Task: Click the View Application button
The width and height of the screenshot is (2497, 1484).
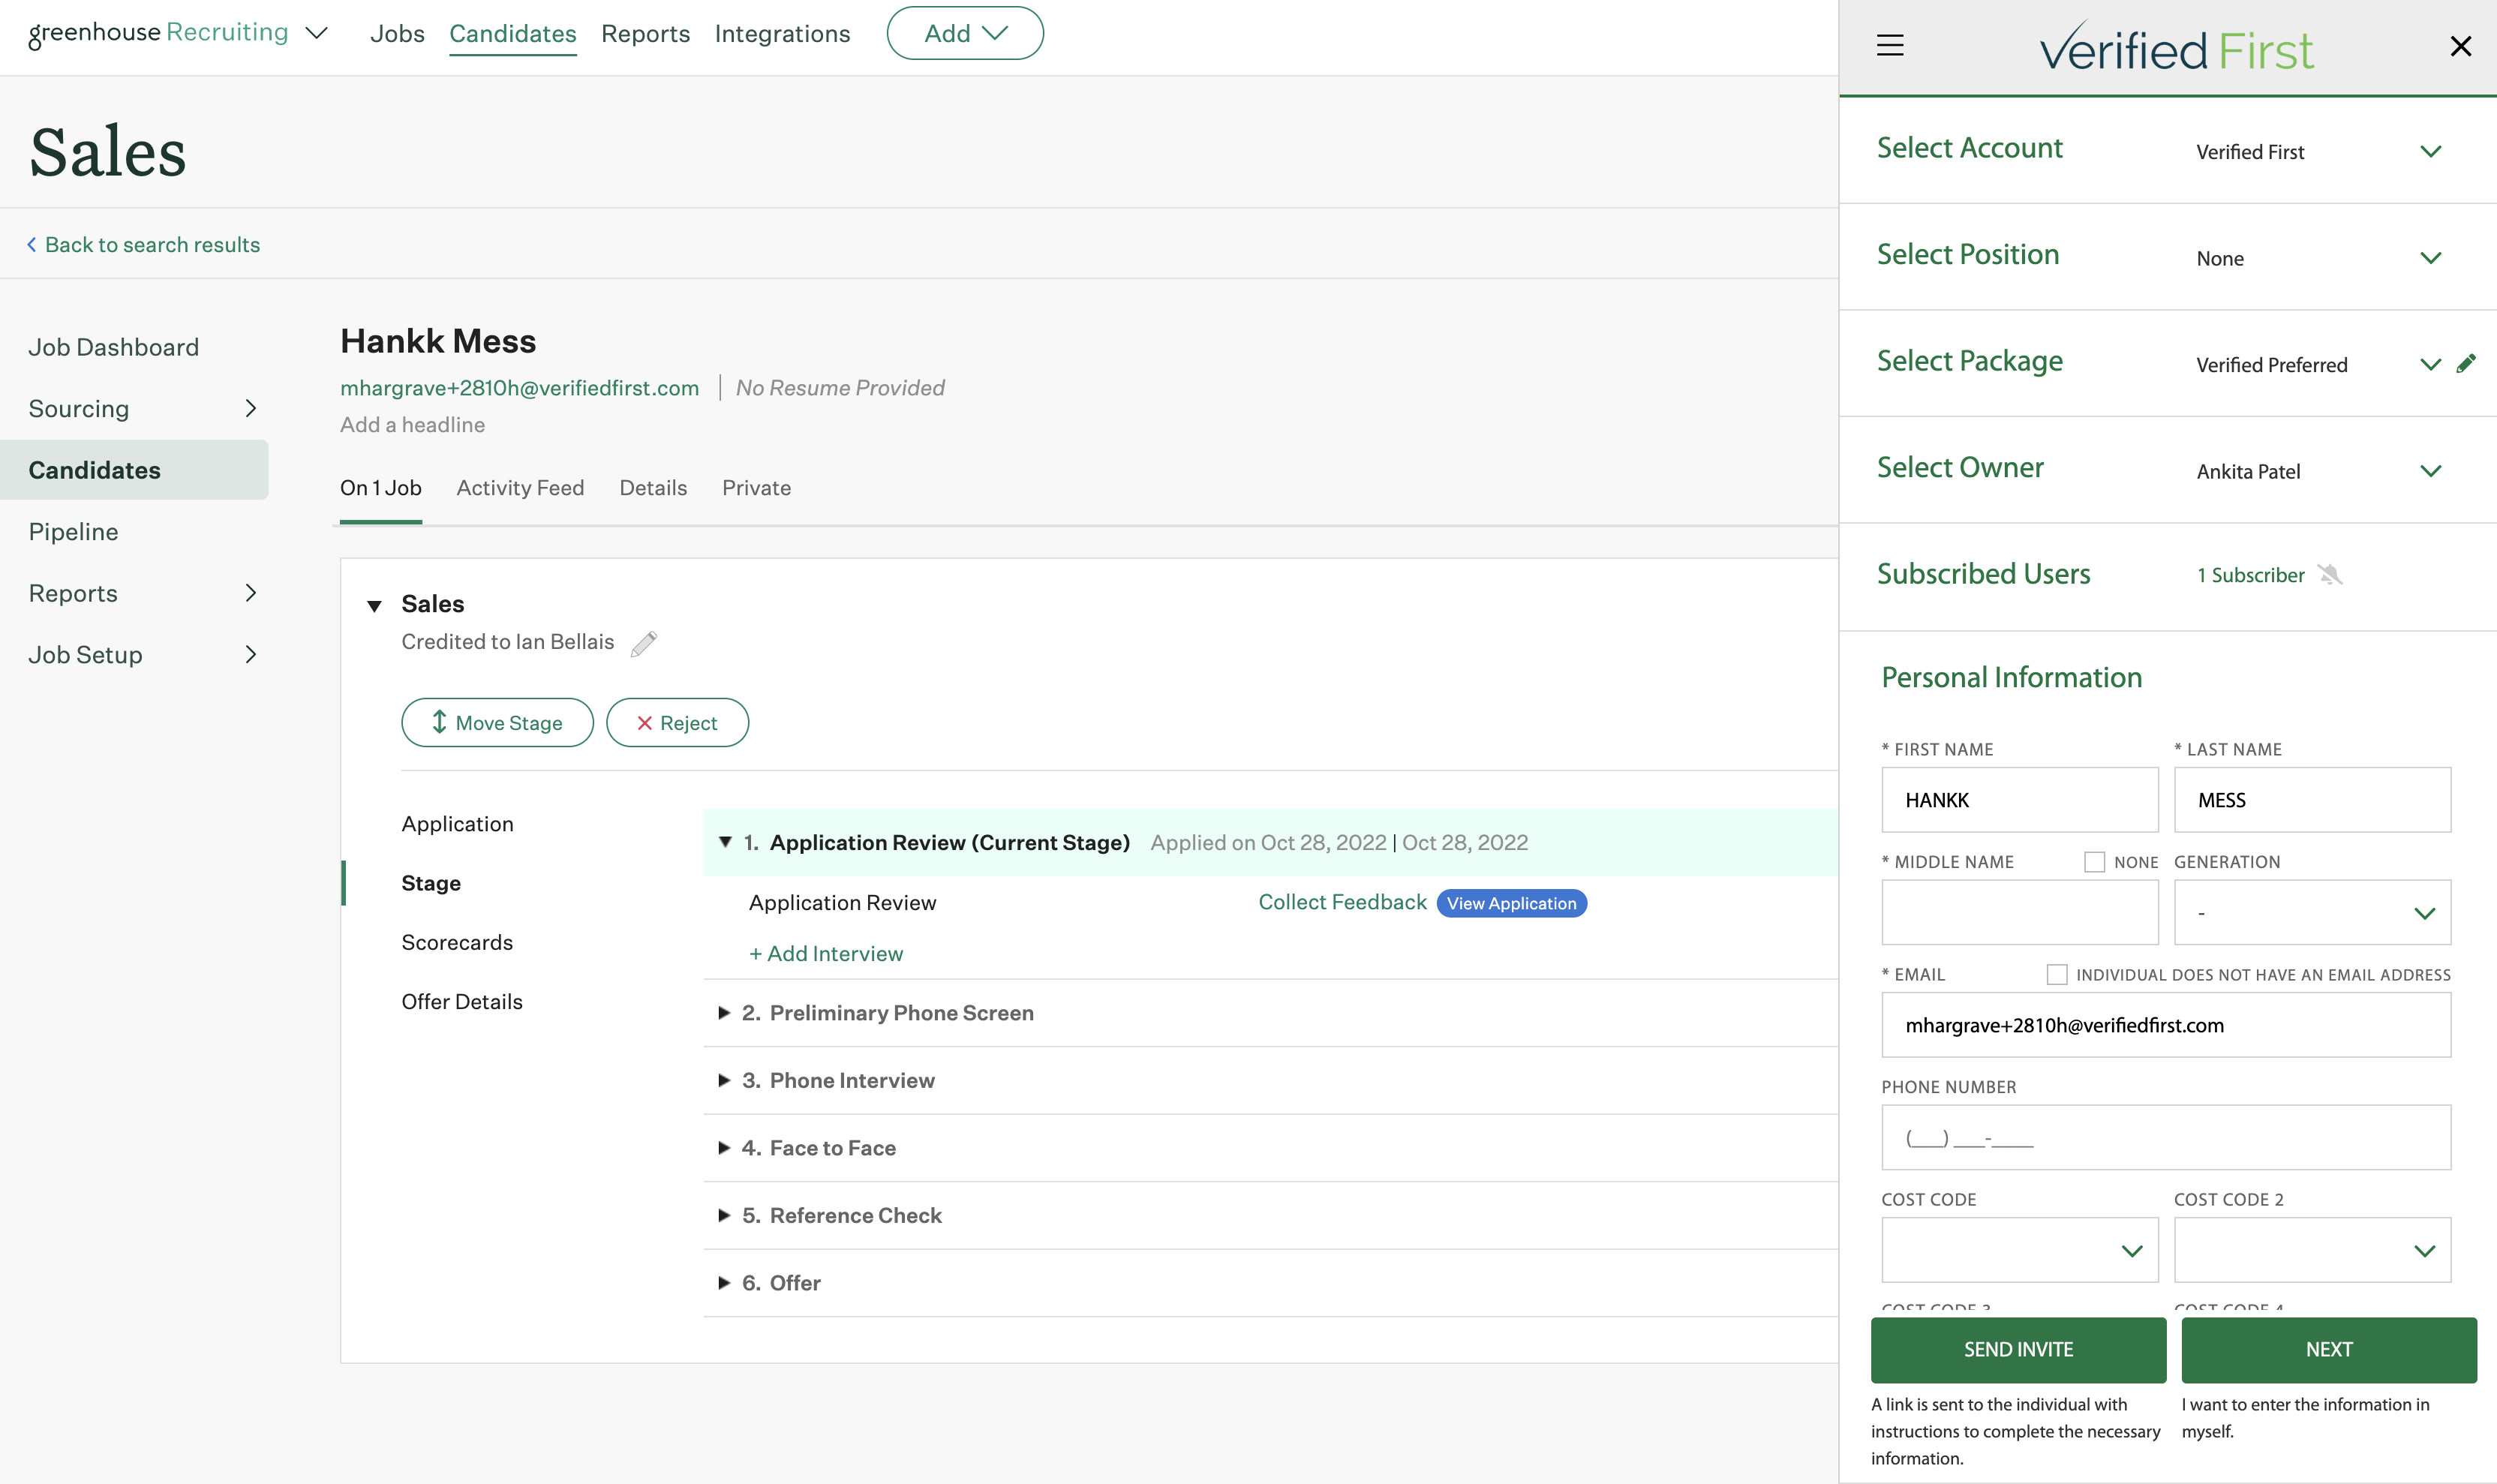Action: coord(1510,903)
